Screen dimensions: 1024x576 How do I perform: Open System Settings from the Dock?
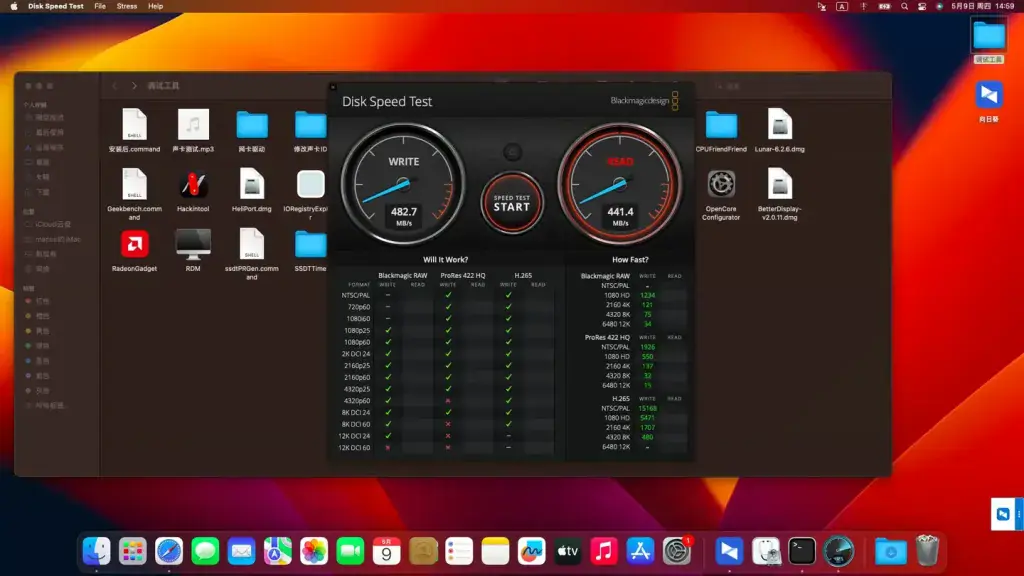677,551
